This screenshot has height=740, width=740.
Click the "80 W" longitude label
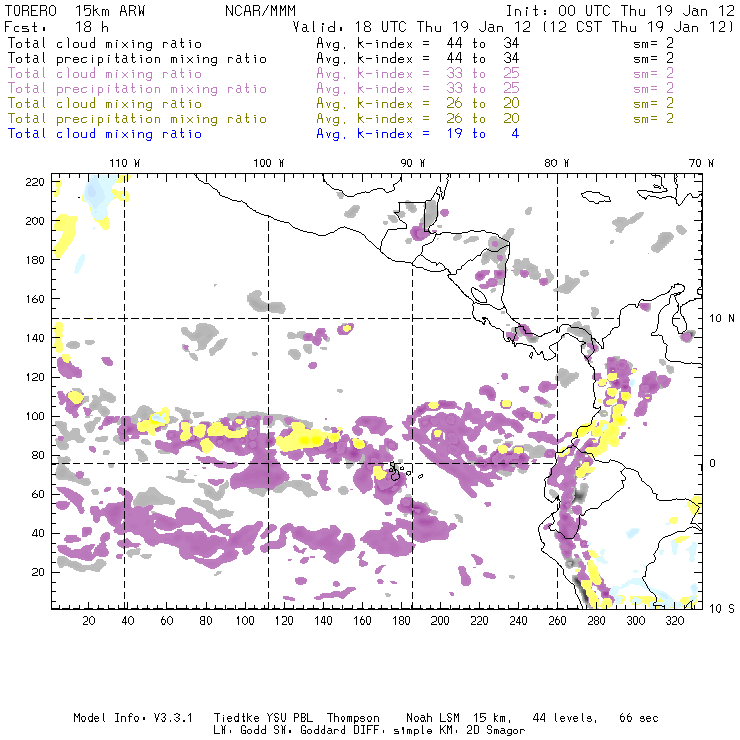pos(556,163)
